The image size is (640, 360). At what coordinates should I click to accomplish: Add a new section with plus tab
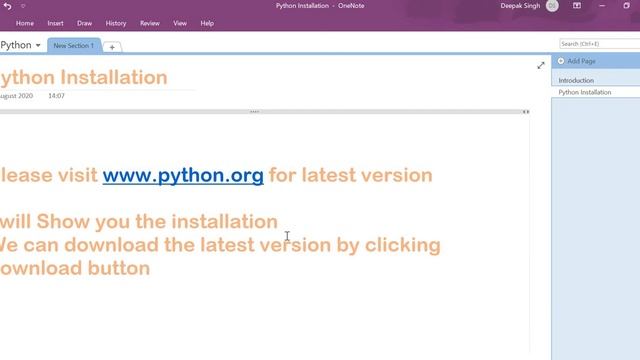click(112, 47)
